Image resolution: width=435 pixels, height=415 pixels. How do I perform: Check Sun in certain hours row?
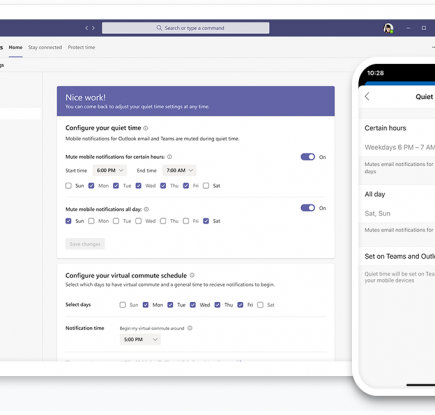coord(68,186)
